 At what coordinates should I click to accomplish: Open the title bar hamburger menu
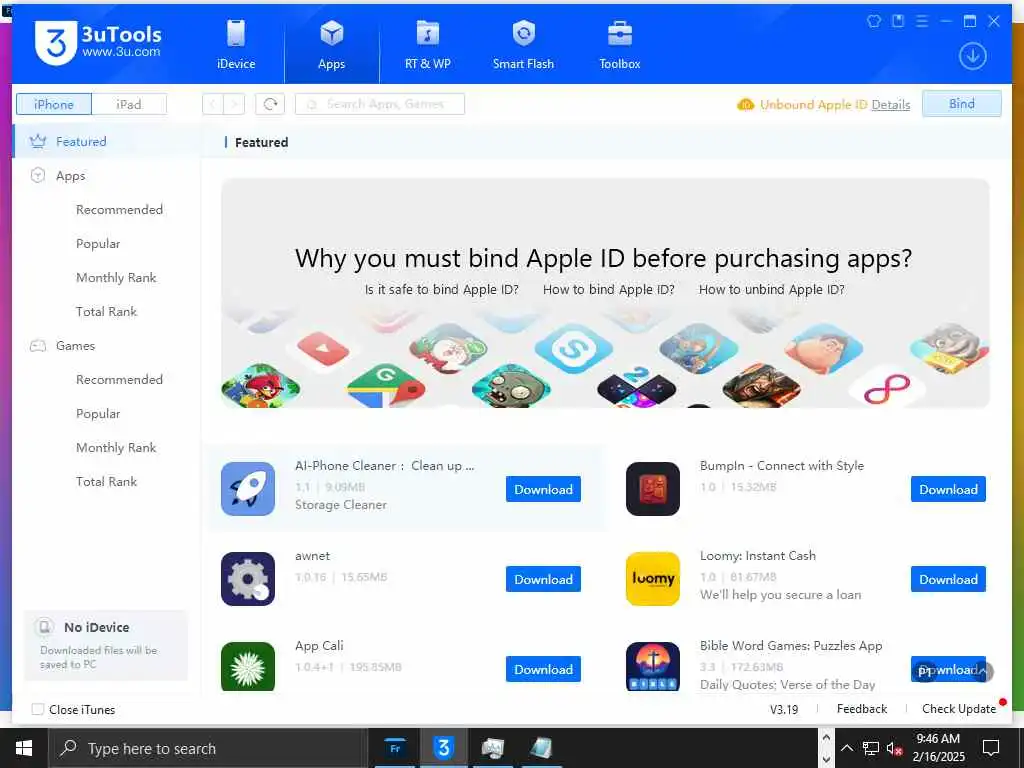[922, 21]
